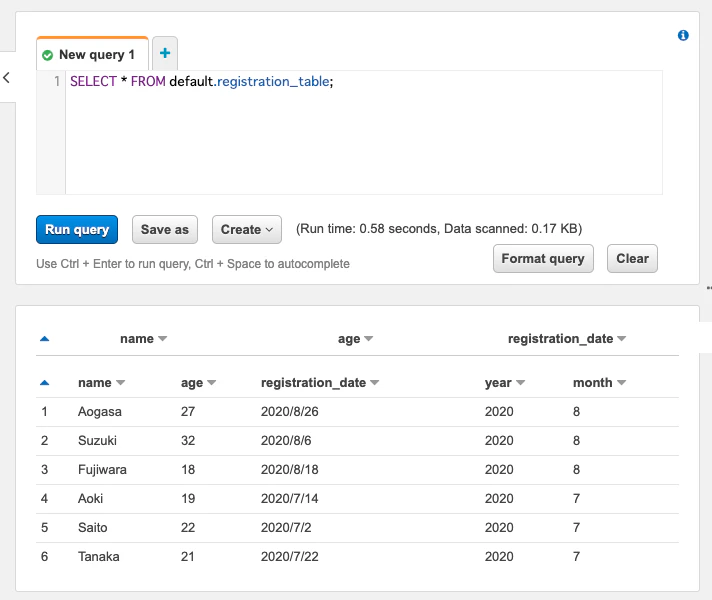Select the Tanaka name cell

click(x=99, y=557)
